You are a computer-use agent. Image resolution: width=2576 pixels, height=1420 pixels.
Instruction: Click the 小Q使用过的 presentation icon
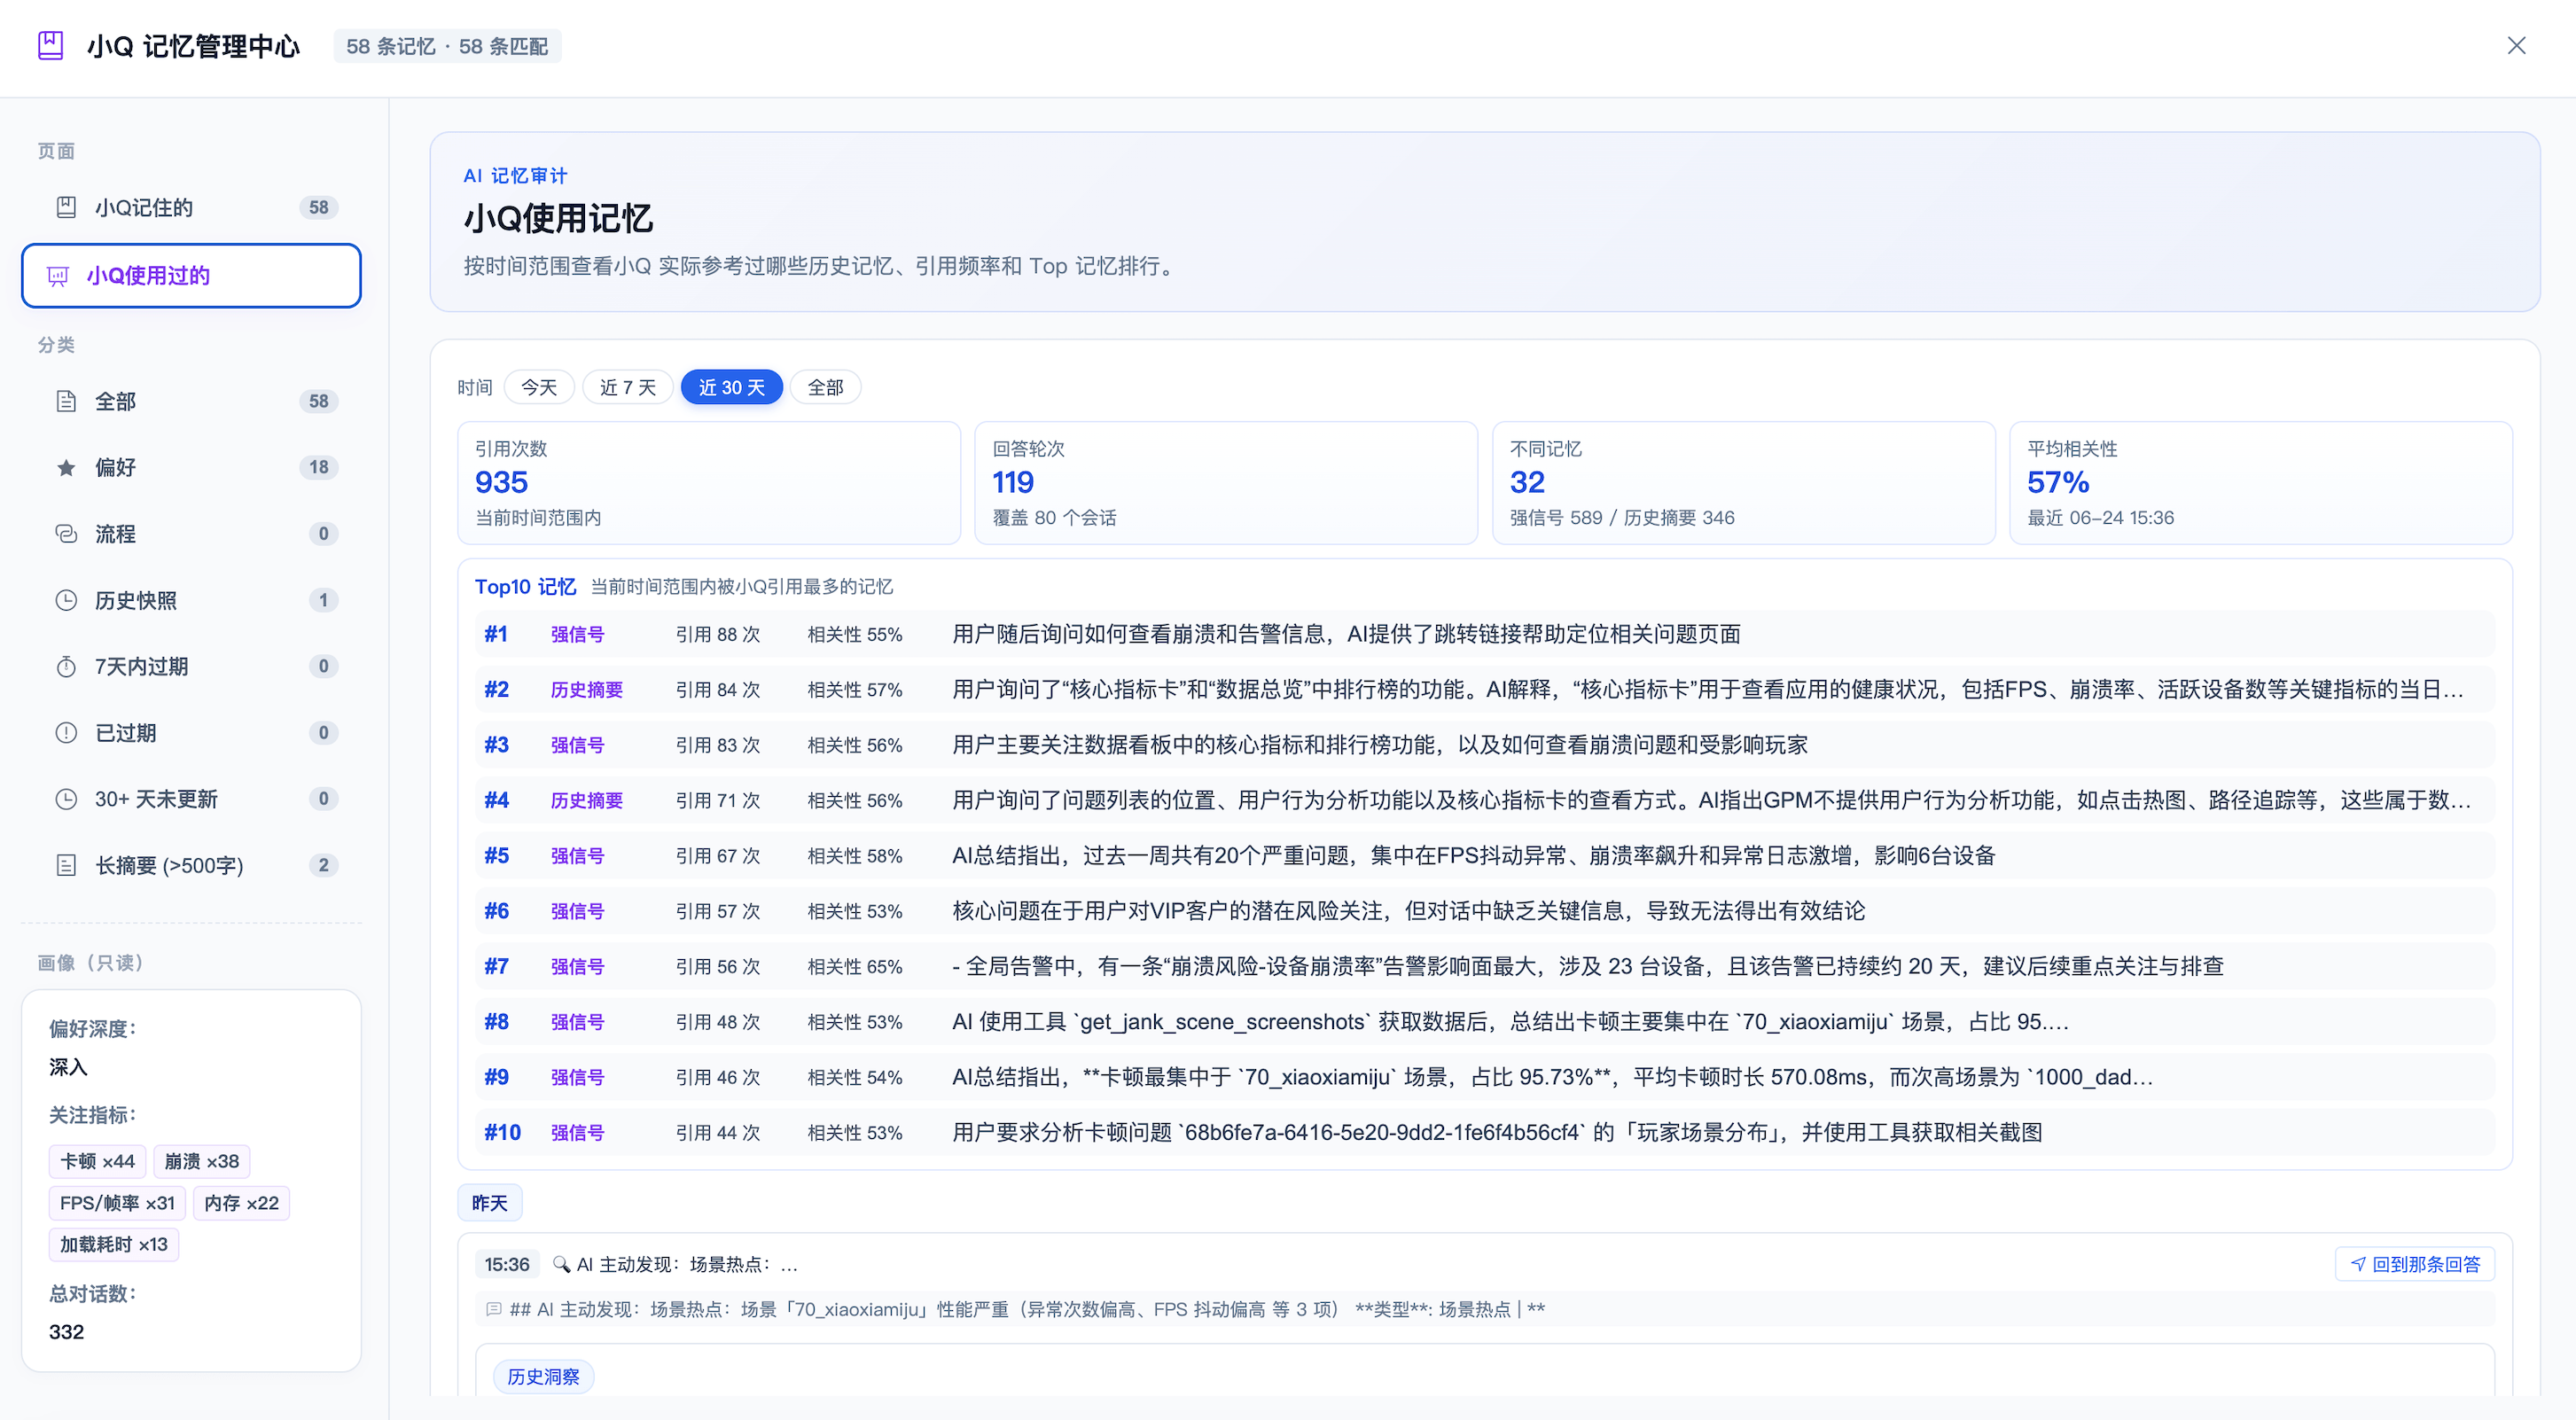pos(58,276)
